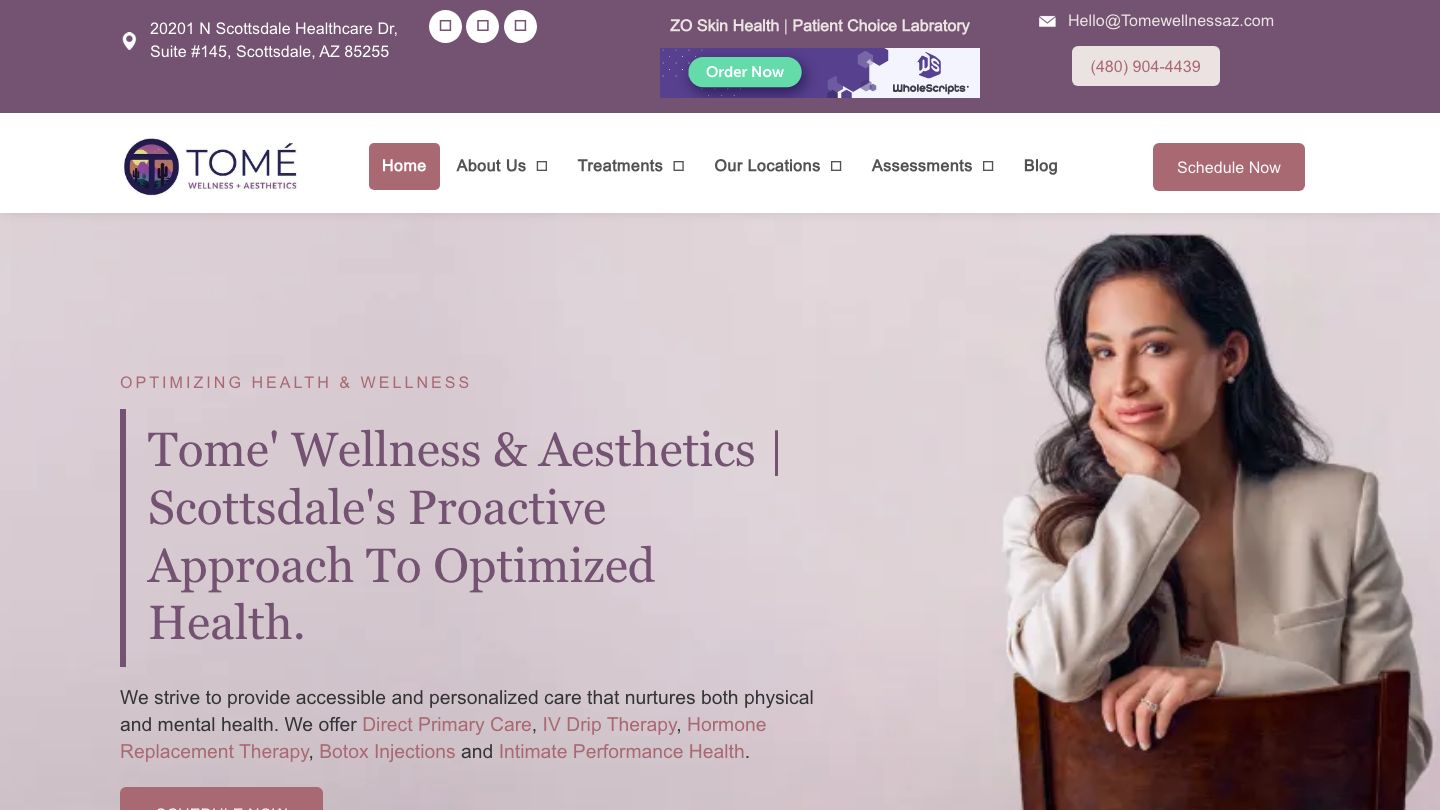
Task: Expand the Our Locations submenu arrow
Action: (x=836, y=166)
